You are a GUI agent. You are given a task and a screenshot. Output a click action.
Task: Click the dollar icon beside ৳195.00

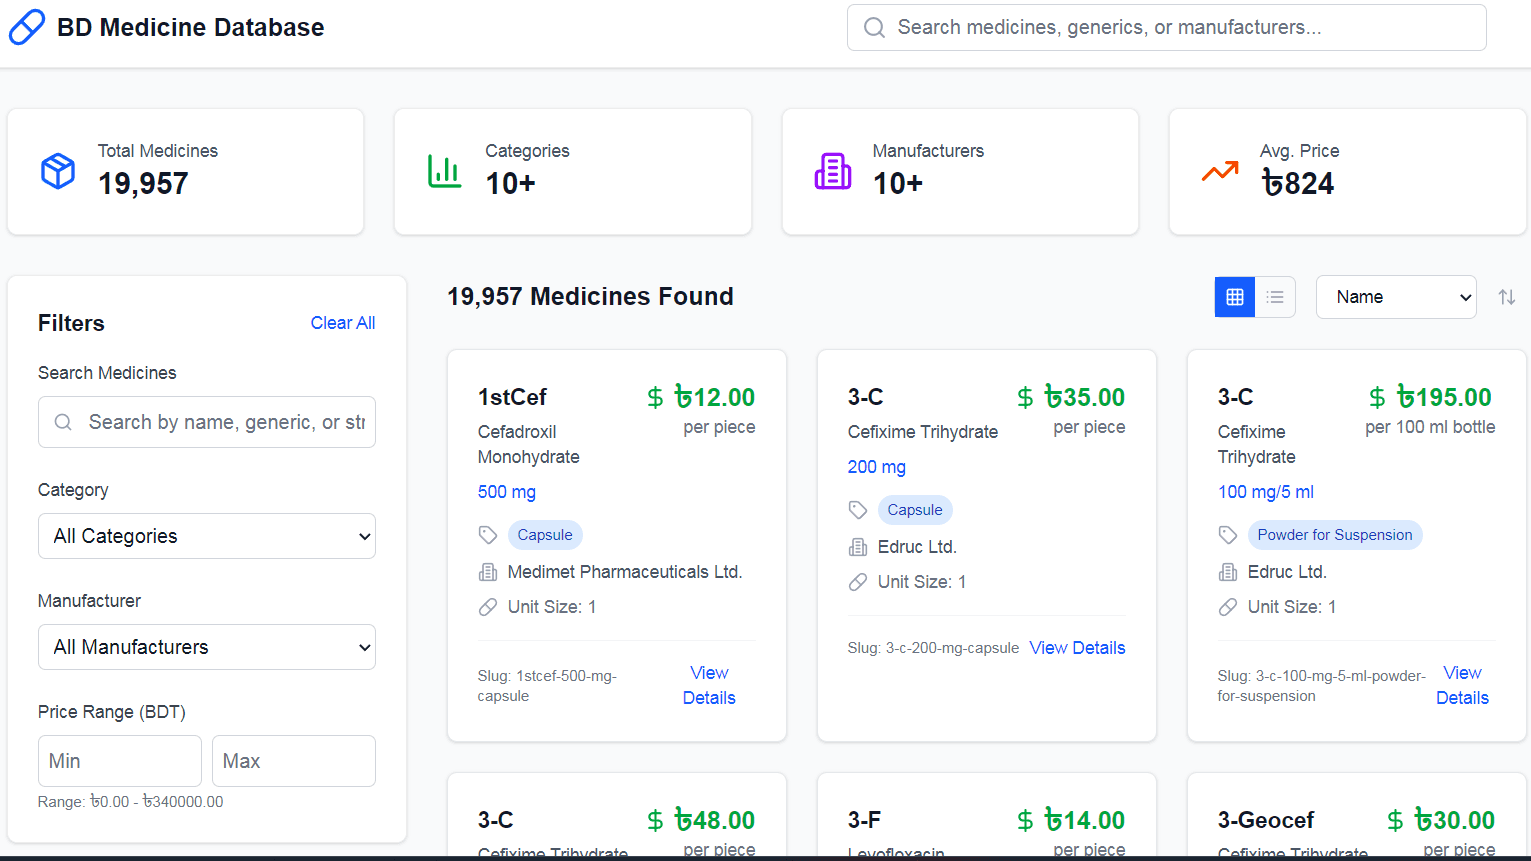coord(1377,398)
